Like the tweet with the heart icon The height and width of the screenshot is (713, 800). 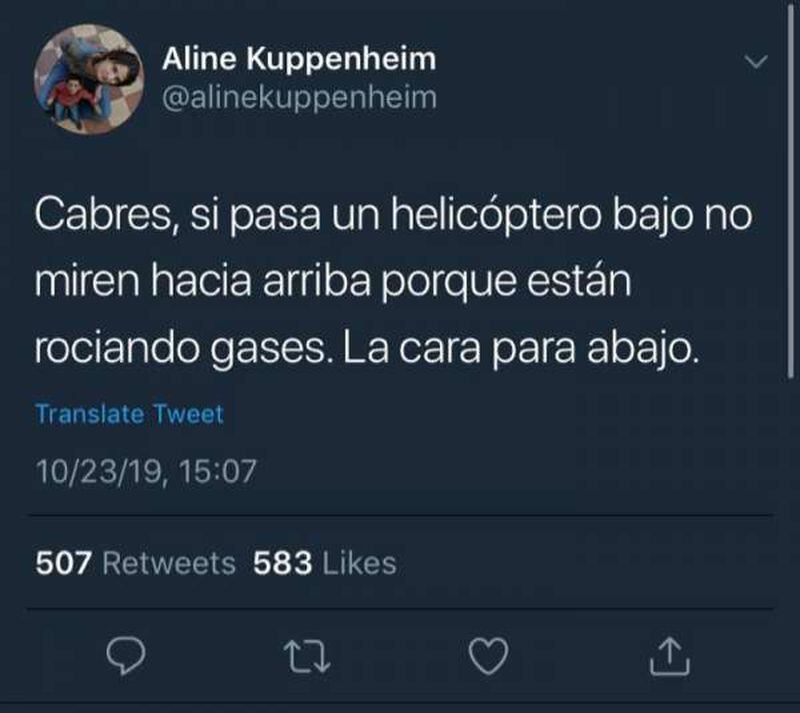click(x=488, y=656)
